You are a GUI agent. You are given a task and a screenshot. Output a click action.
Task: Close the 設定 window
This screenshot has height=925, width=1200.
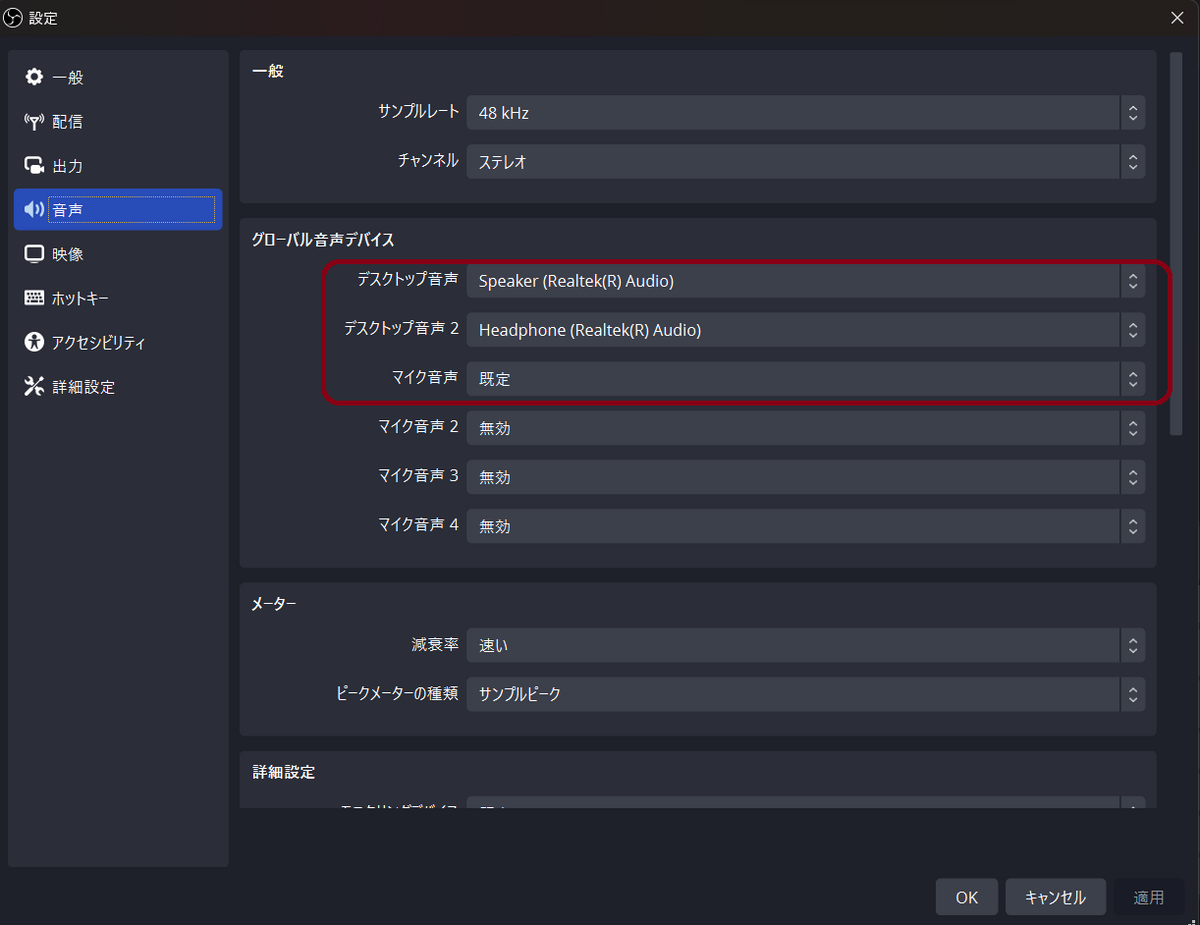tap(1177, 17)
